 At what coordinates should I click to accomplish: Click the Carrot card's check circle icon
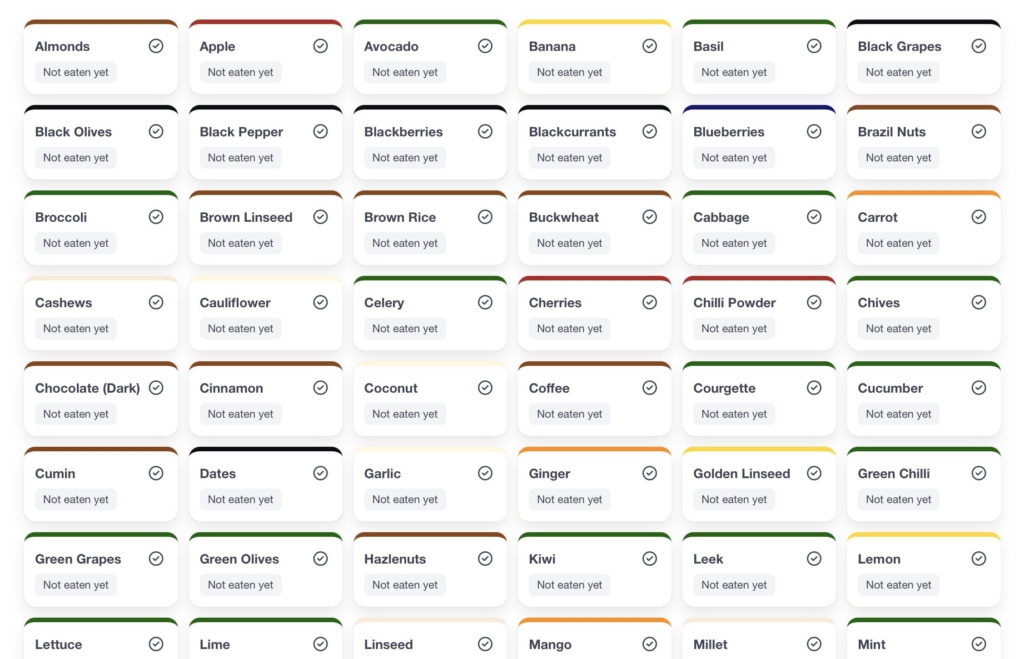[979, 217]
